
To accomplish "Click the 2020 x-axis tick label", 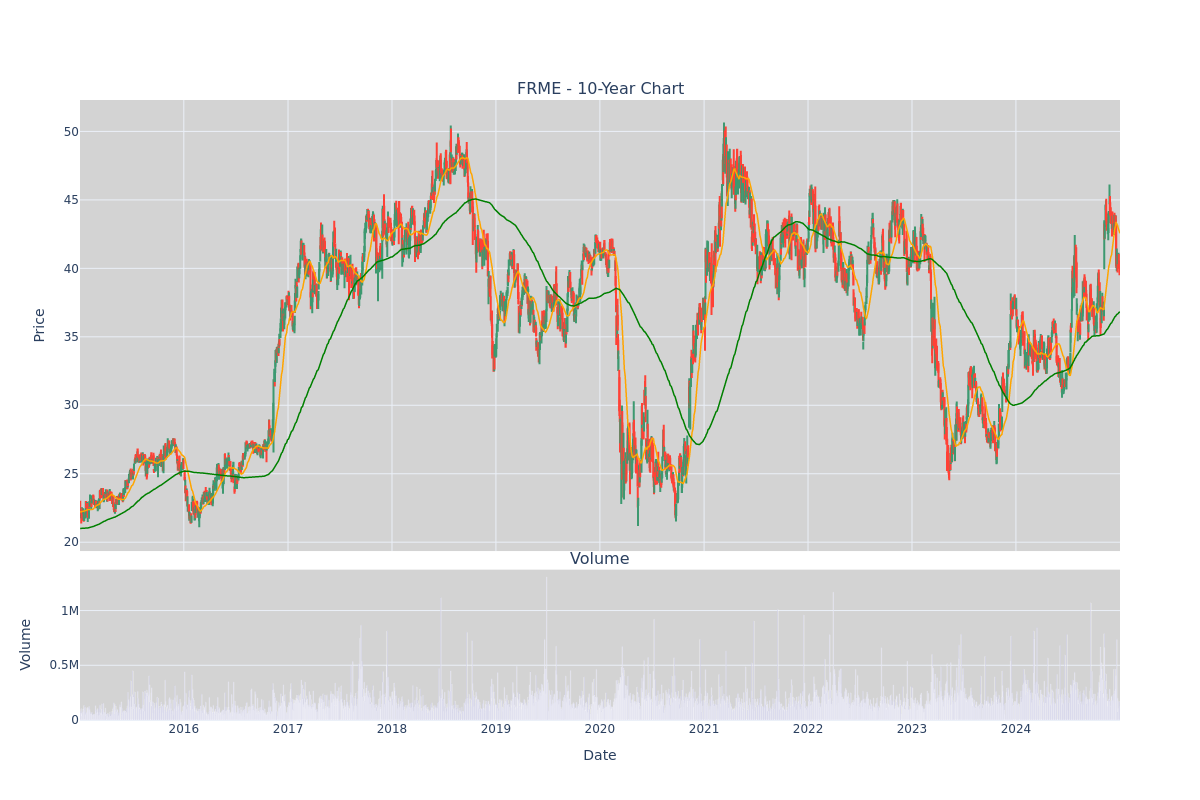I will pyautogui.click(x=600, y=729).
